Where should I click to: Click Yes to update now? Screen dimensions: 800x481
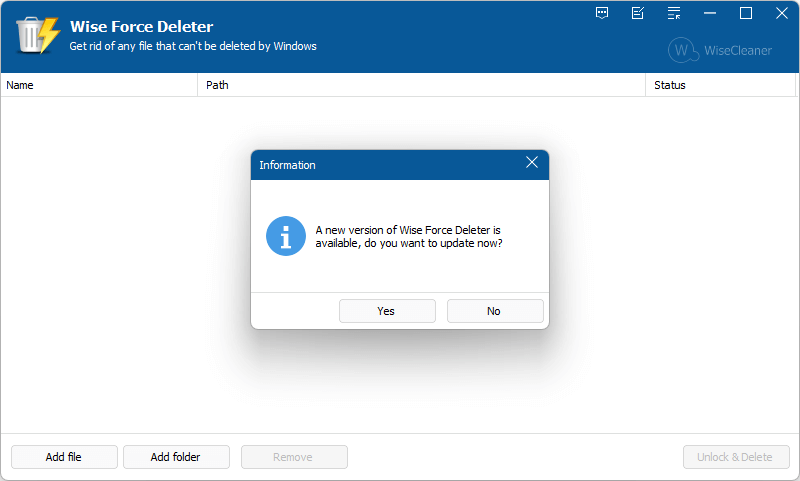[387, 311]
